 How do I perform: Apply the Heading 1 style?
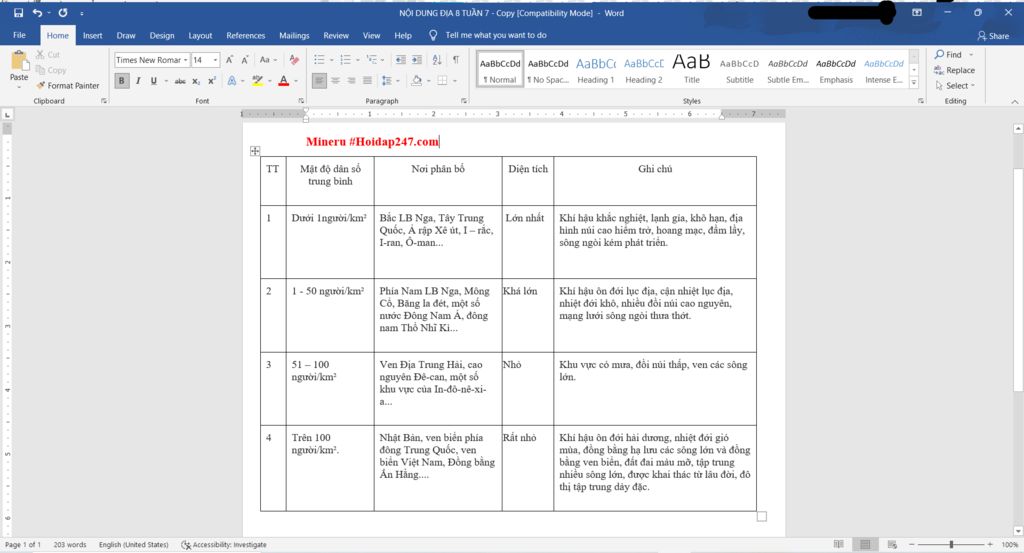click(x=596, y=69)
